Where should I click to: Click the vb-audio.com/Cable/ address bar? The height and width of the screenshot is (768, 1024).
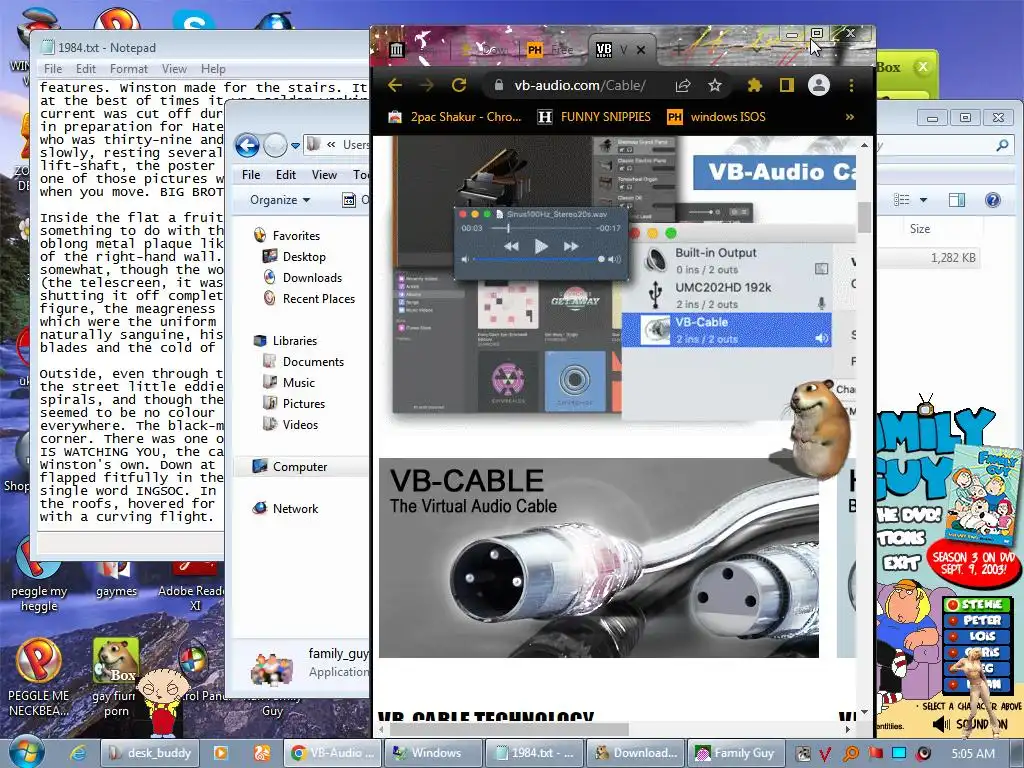point(579,85)
